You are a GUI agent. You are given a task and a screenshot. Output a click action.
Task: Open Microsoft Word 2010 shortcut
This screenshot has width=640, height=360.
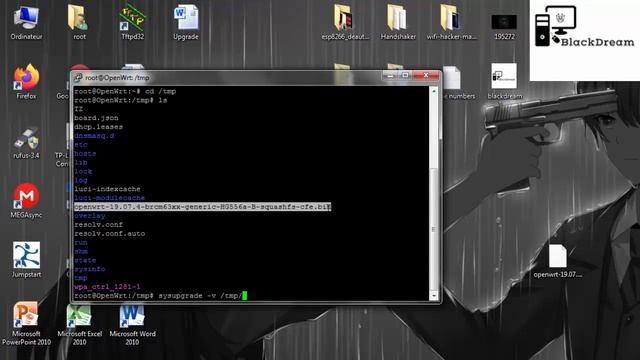click(132, 323)
